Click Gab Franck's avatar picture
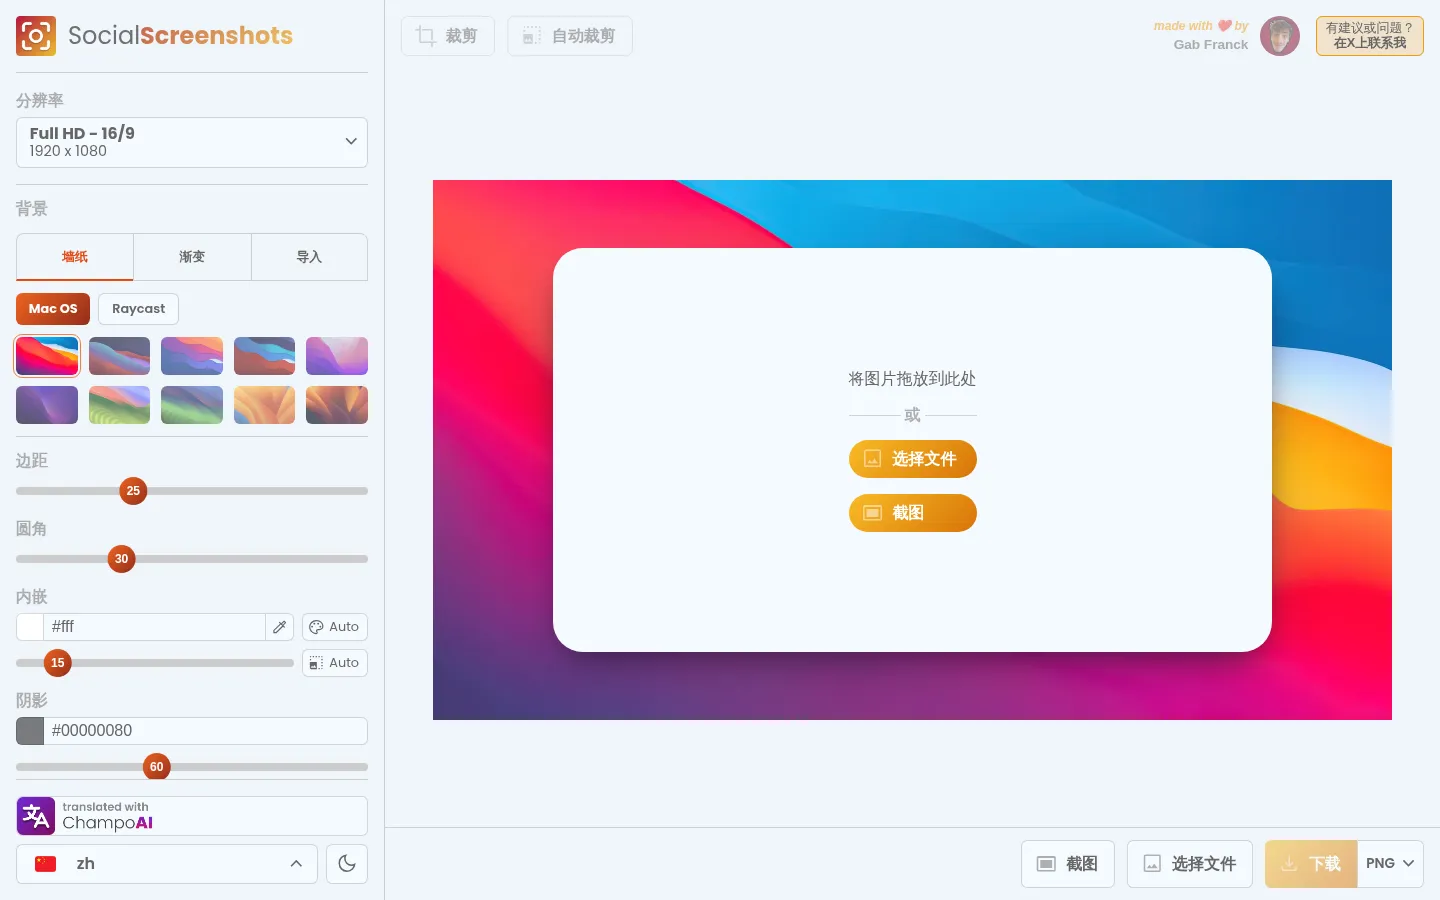Viewport: 1440px width, 900px height. [1280, 36]
